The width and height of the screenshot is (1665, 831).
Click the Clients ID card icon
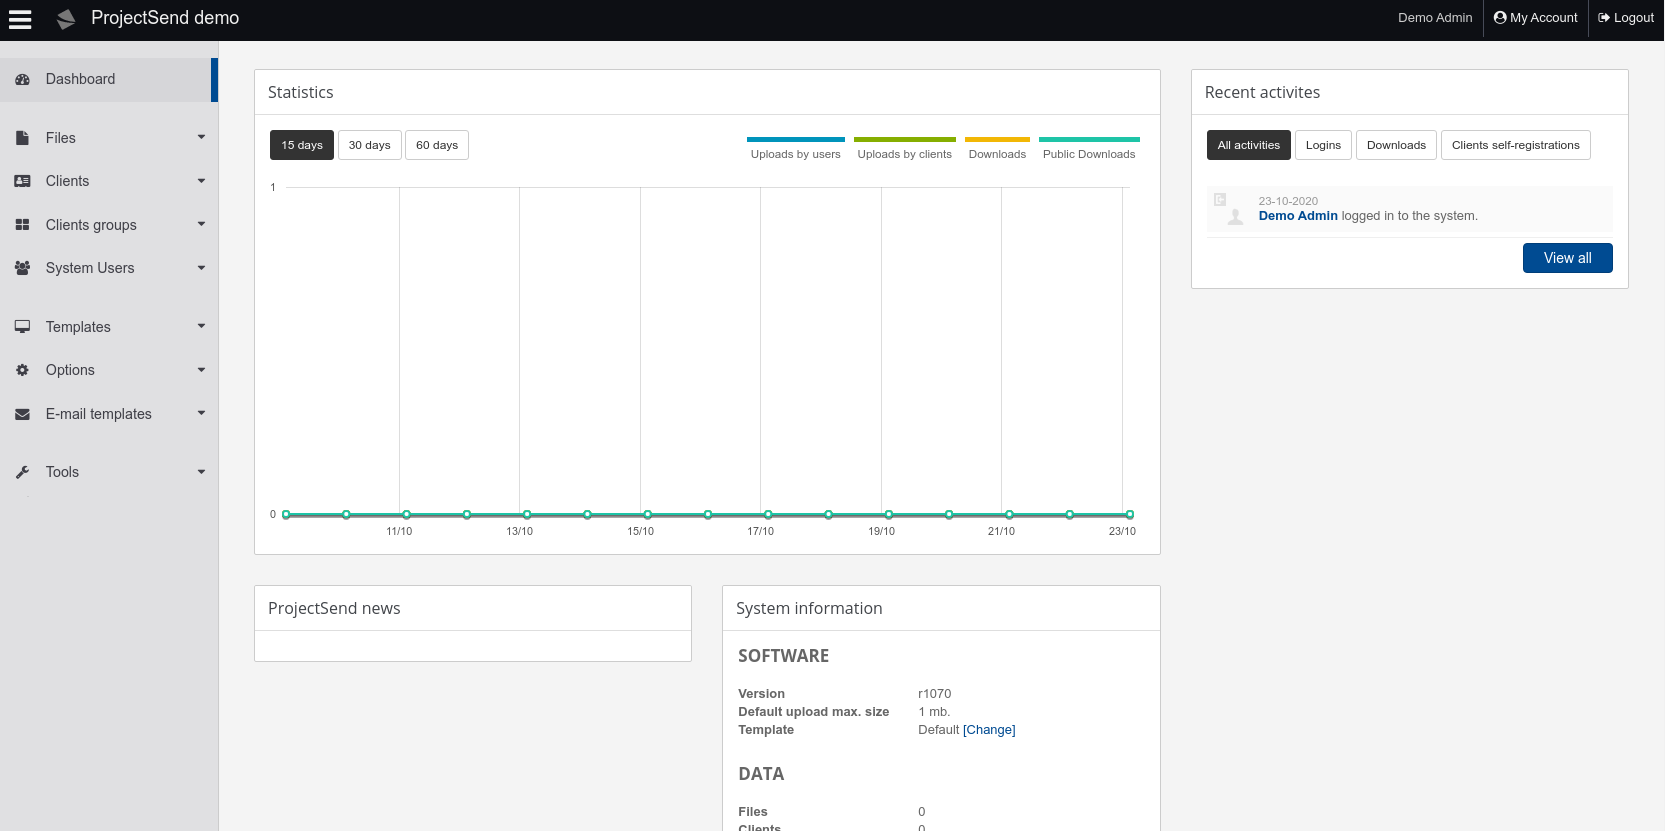[x=22, y=181]
